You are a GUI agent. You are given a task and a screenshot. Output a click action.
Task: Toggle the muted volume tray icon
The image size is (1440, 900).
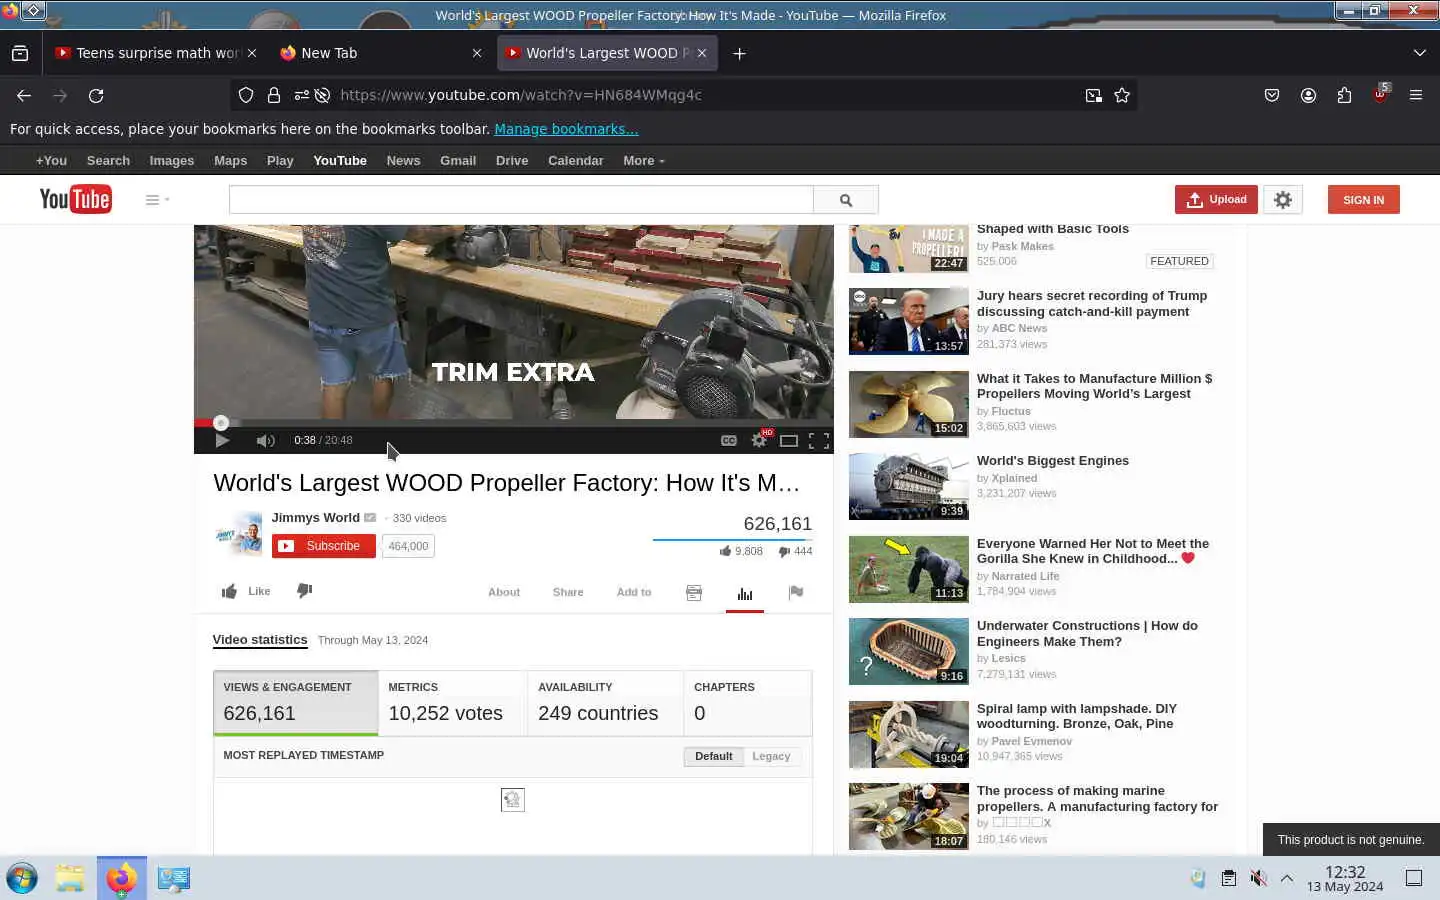click(x=1258, y=878)
